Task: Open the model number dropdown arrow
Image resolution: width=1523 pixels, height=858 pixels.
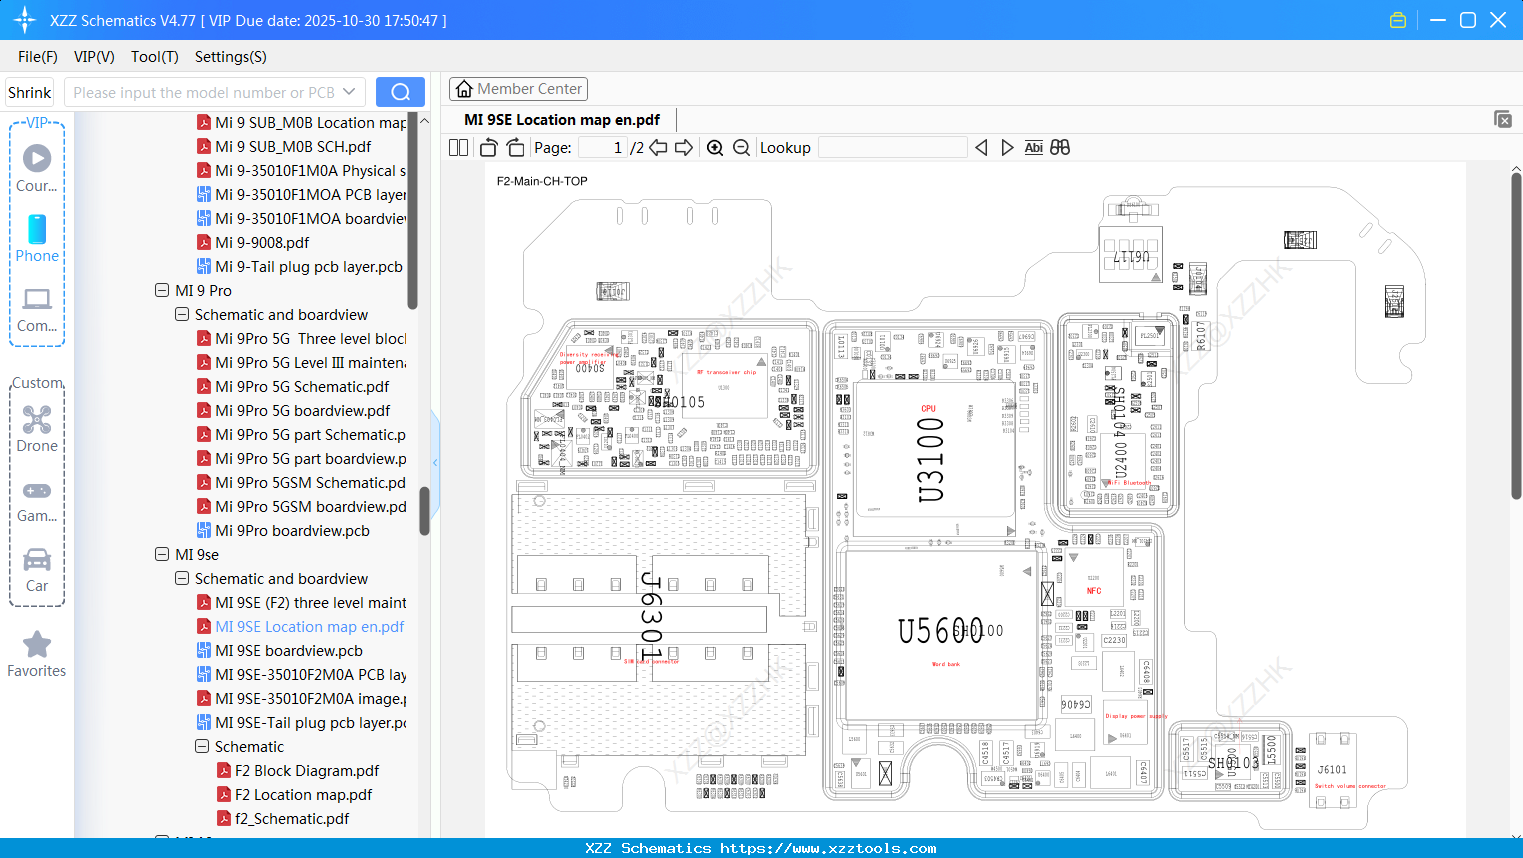Action: click(x=352, y=91)
